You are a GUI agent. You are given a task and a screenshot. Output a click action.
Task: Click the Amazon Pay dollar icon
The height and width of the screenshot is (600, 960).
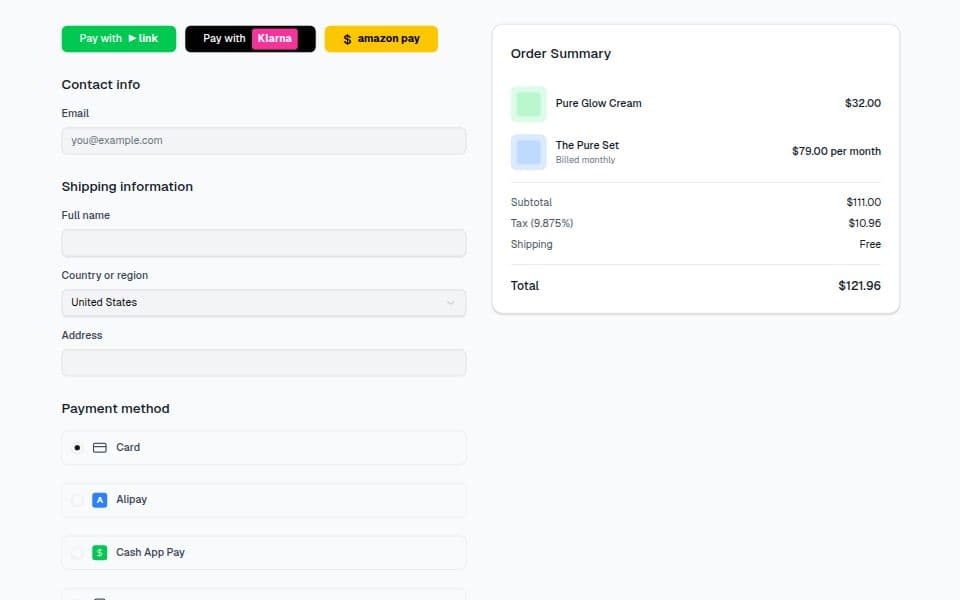346,38
